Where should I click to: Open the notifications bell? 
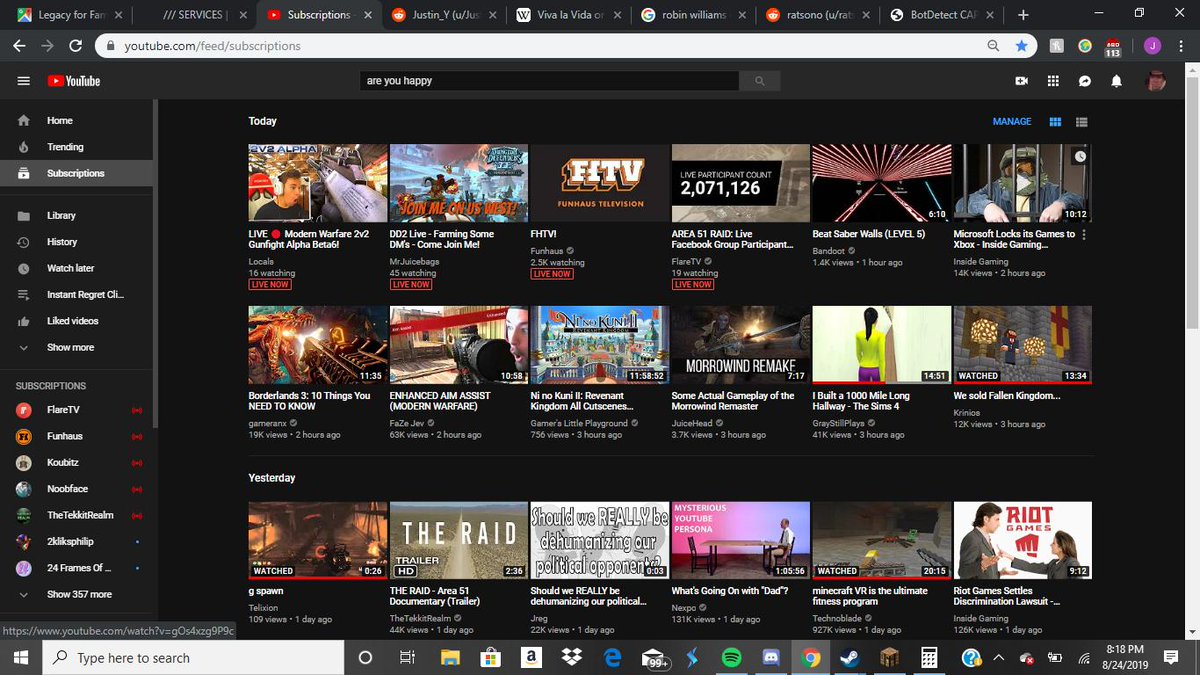(x=1117, y=81)
